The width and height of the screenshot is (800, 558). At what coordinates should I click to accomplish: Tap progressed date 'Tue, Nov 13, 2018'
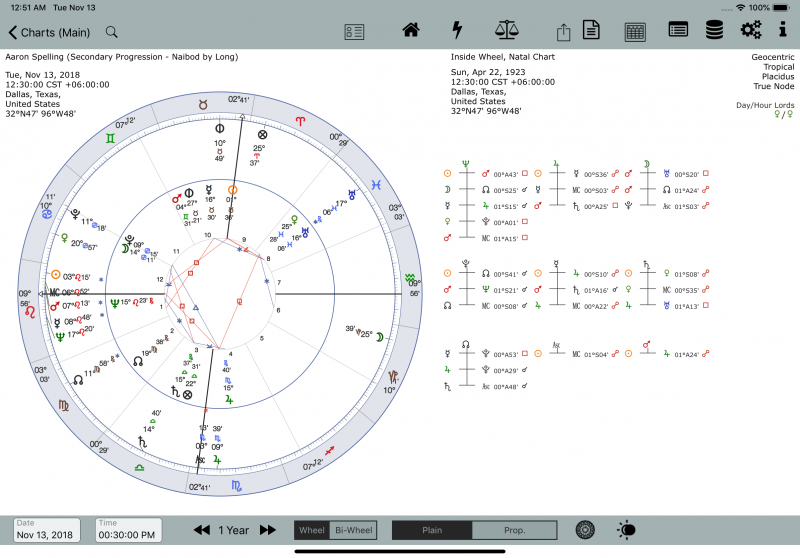(42, 74)
